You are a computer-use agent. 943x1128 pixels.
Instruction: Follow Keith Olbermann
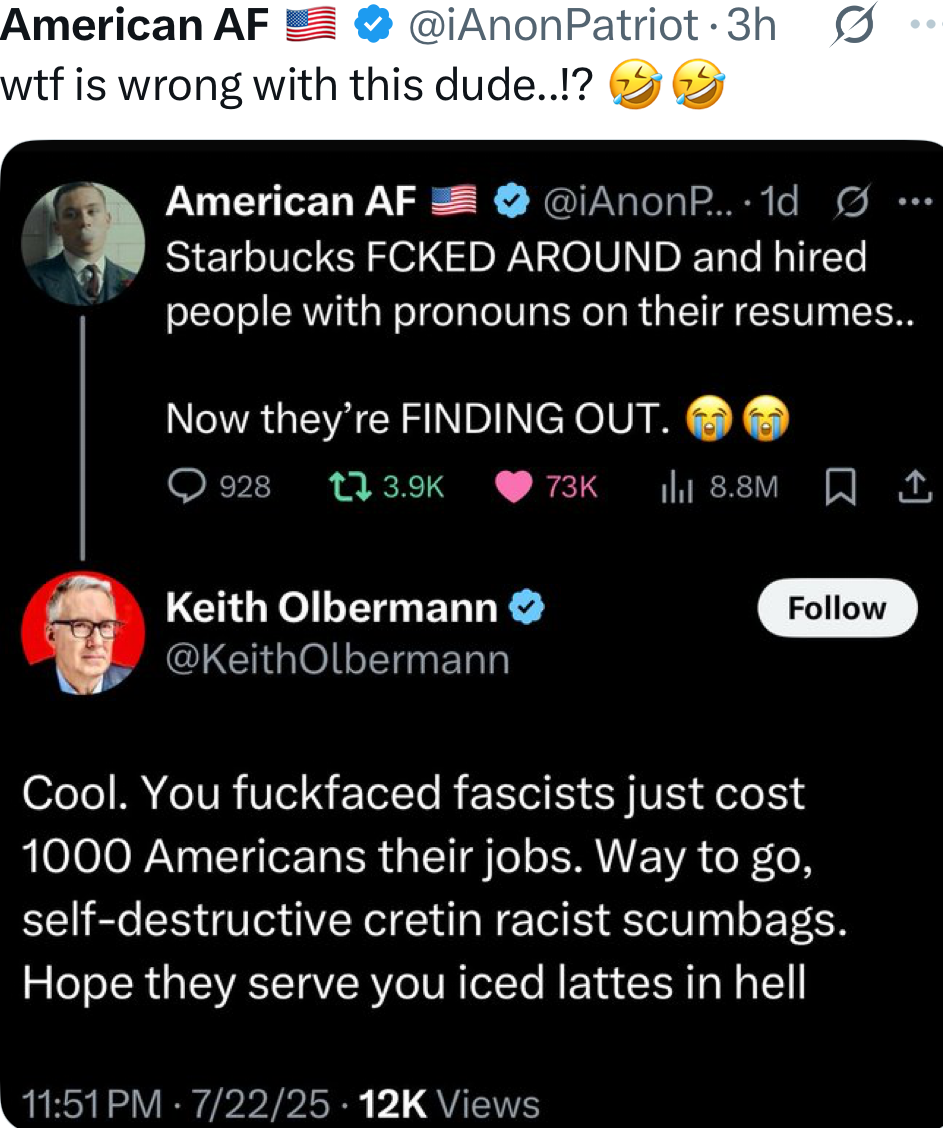tap(837, 608)
